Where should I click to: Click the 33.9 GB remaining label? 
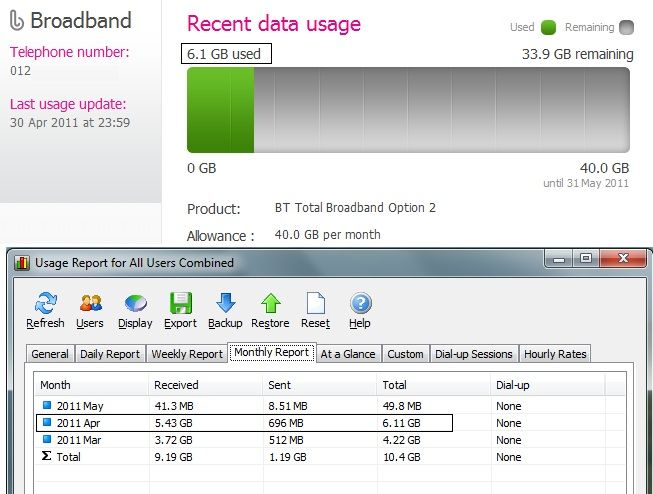point(578,54)
